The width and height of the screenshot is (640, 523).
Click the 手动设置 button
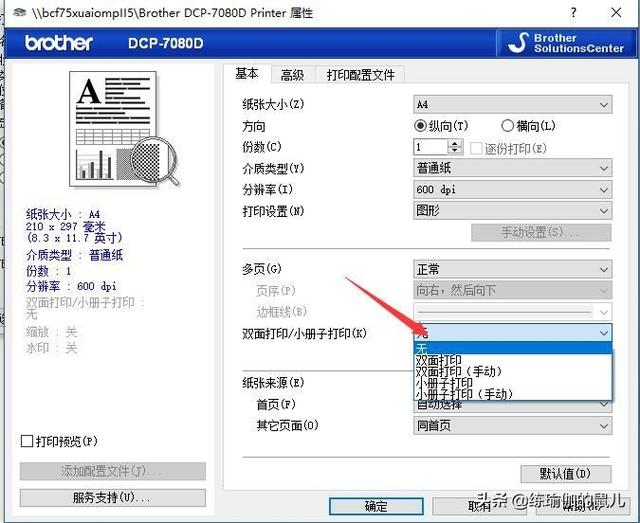541,233
